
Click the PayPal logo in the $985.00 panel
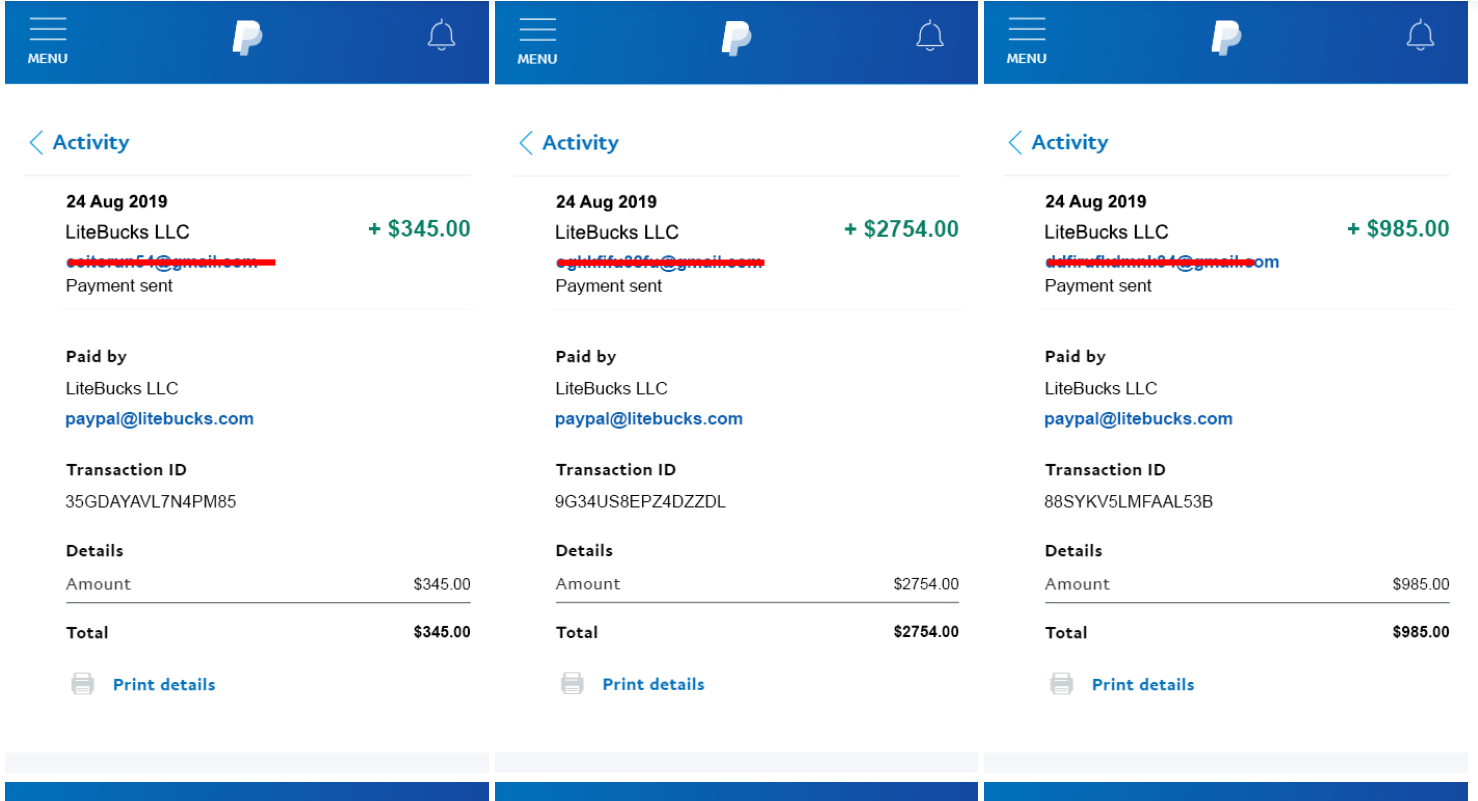click(1227, 37)
